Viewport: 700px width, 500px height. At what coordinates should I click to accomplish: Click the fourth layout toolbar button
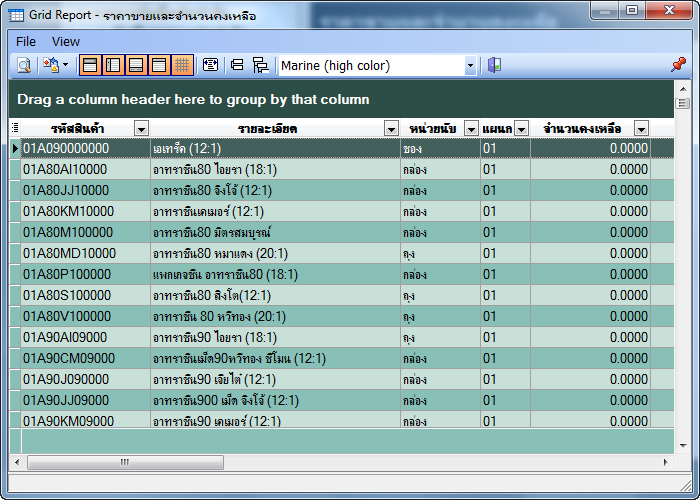click(159, 66)
